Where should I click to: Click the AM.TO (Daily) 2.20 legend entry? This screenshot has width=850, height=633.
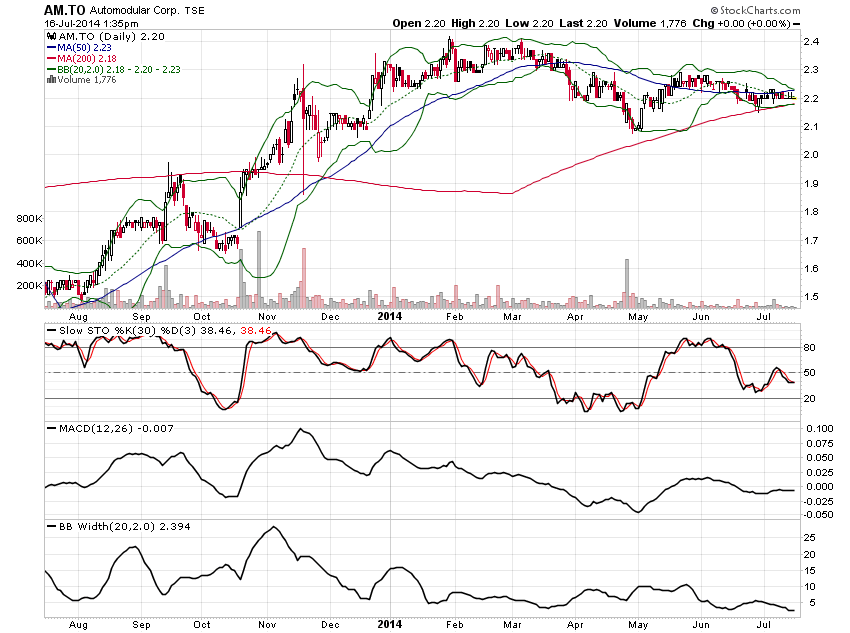point(111,36)
